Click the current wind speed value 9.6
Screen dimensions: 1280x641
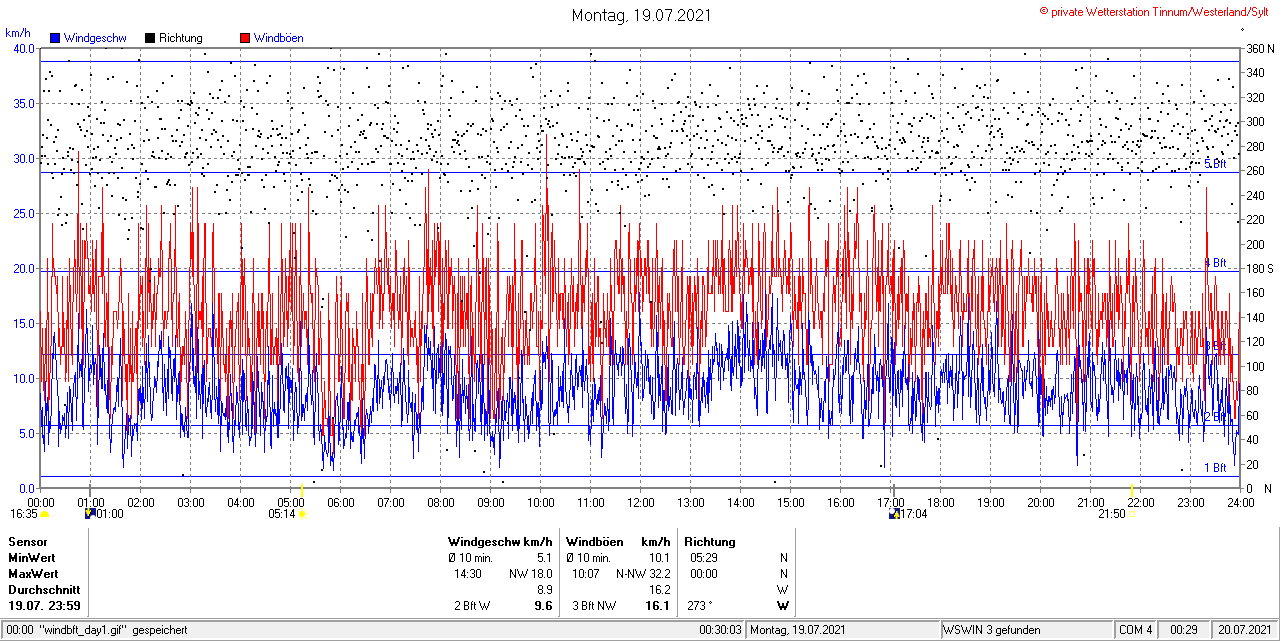click(544, 606)
